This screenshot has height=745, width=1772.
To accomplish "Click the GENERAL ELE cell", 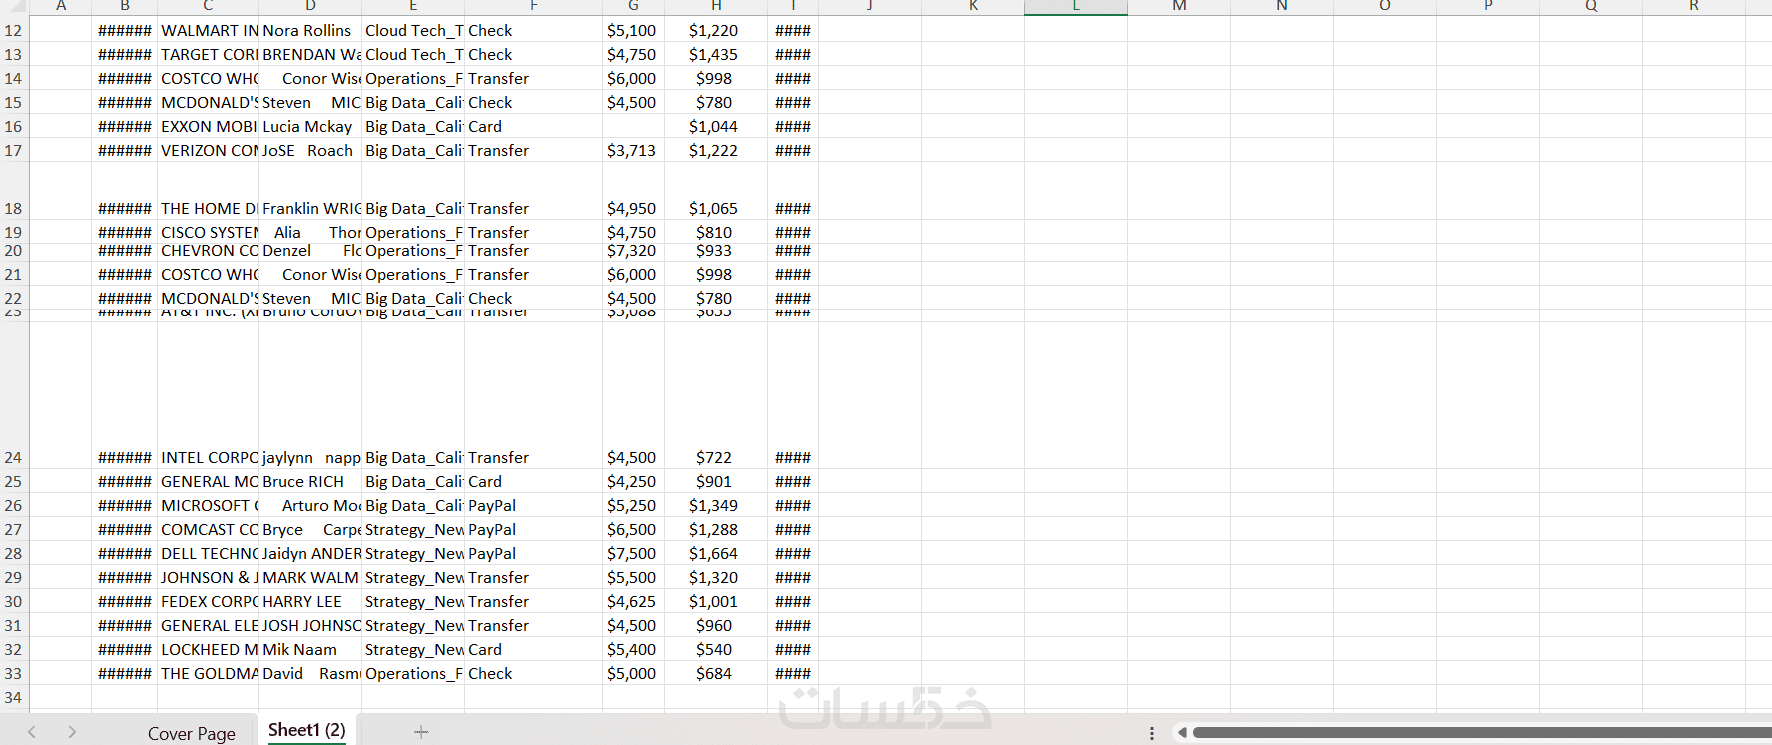I will tap(208, 625).
